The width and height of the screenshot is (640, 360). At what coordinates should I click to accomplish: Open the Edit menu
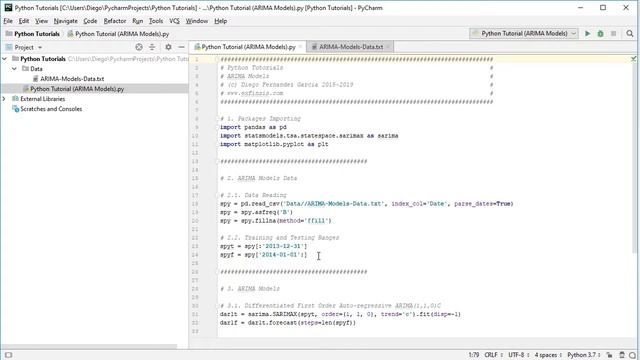point(24,21)
